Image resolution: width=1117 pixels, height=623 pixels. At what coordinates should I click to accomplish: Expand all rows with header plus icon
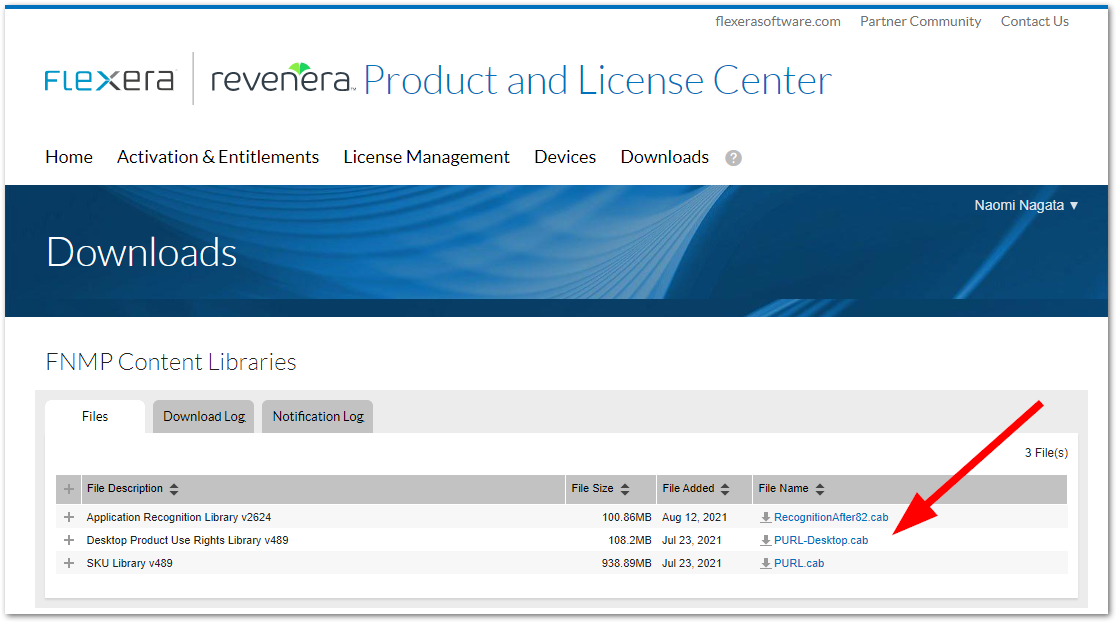pyautogui.click(x=69, y=489)
